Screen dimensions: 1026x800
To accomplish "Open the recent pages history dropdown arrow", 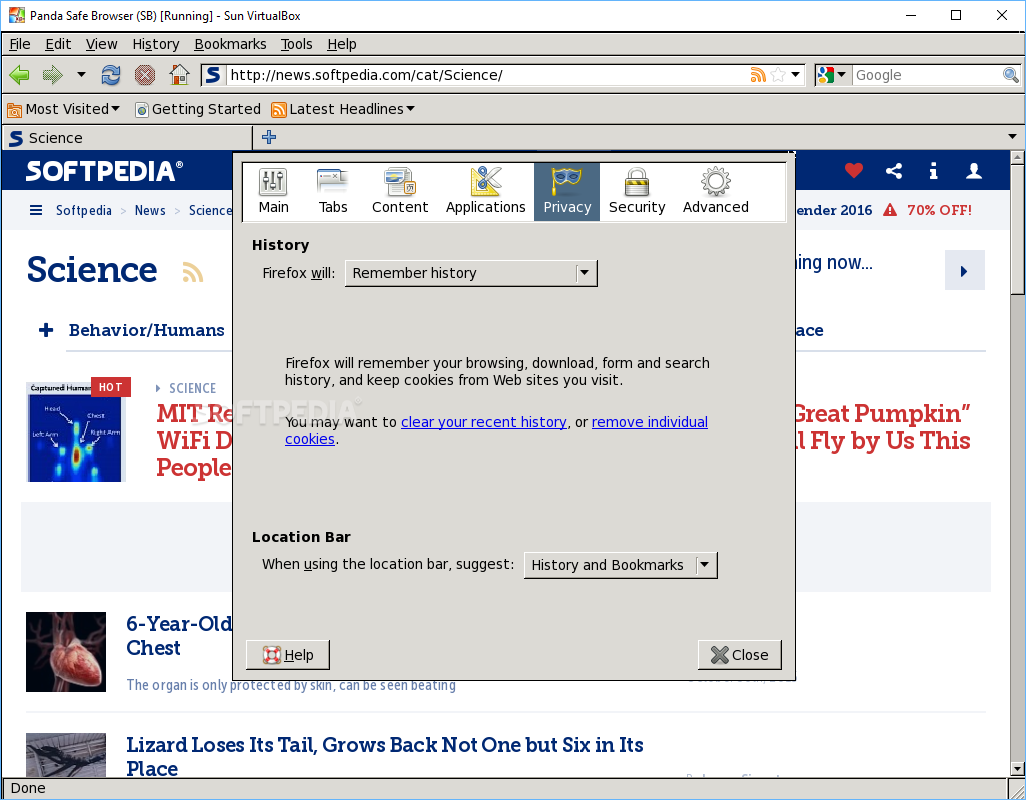I will 81,75.
